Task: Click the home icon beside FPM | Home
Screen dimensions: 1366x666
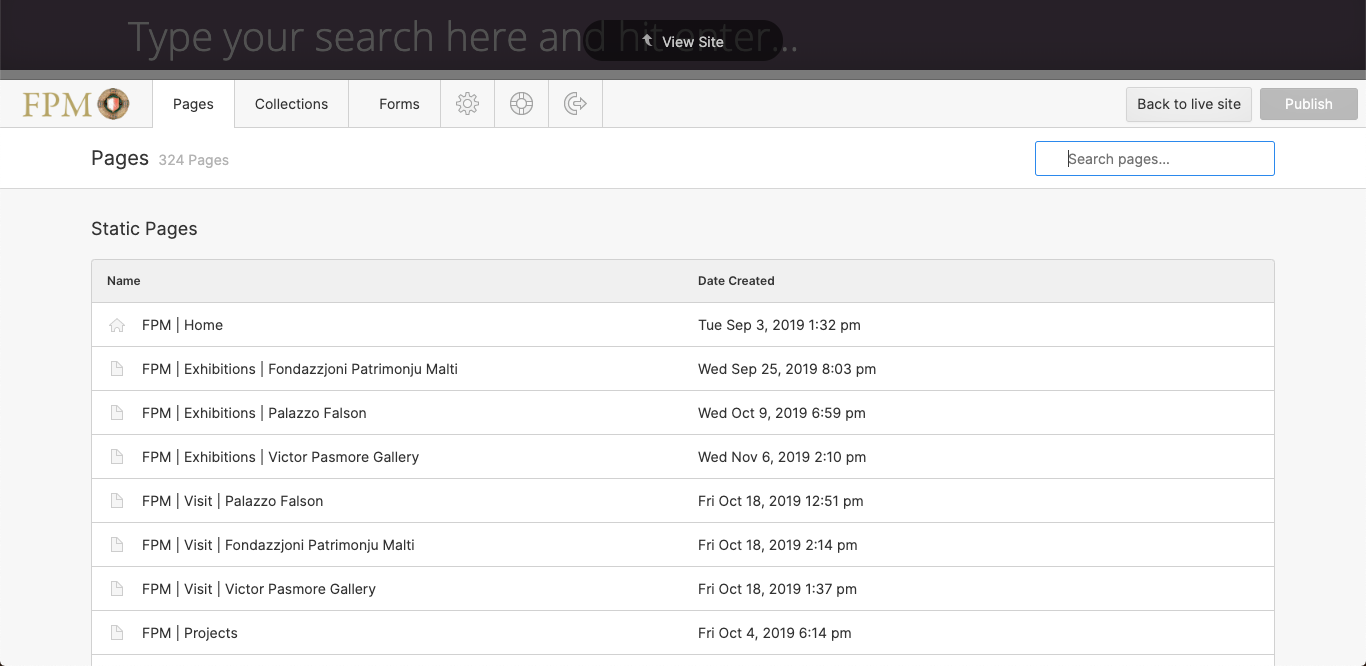Action: pos(117,325)
